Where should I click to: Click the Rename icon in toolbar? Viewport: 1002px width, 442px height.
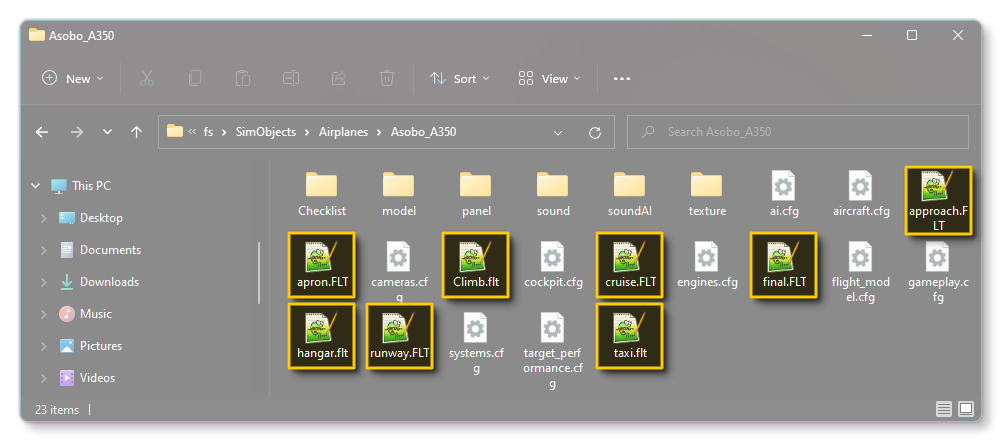pyautogui.click(x=291, y=79)
